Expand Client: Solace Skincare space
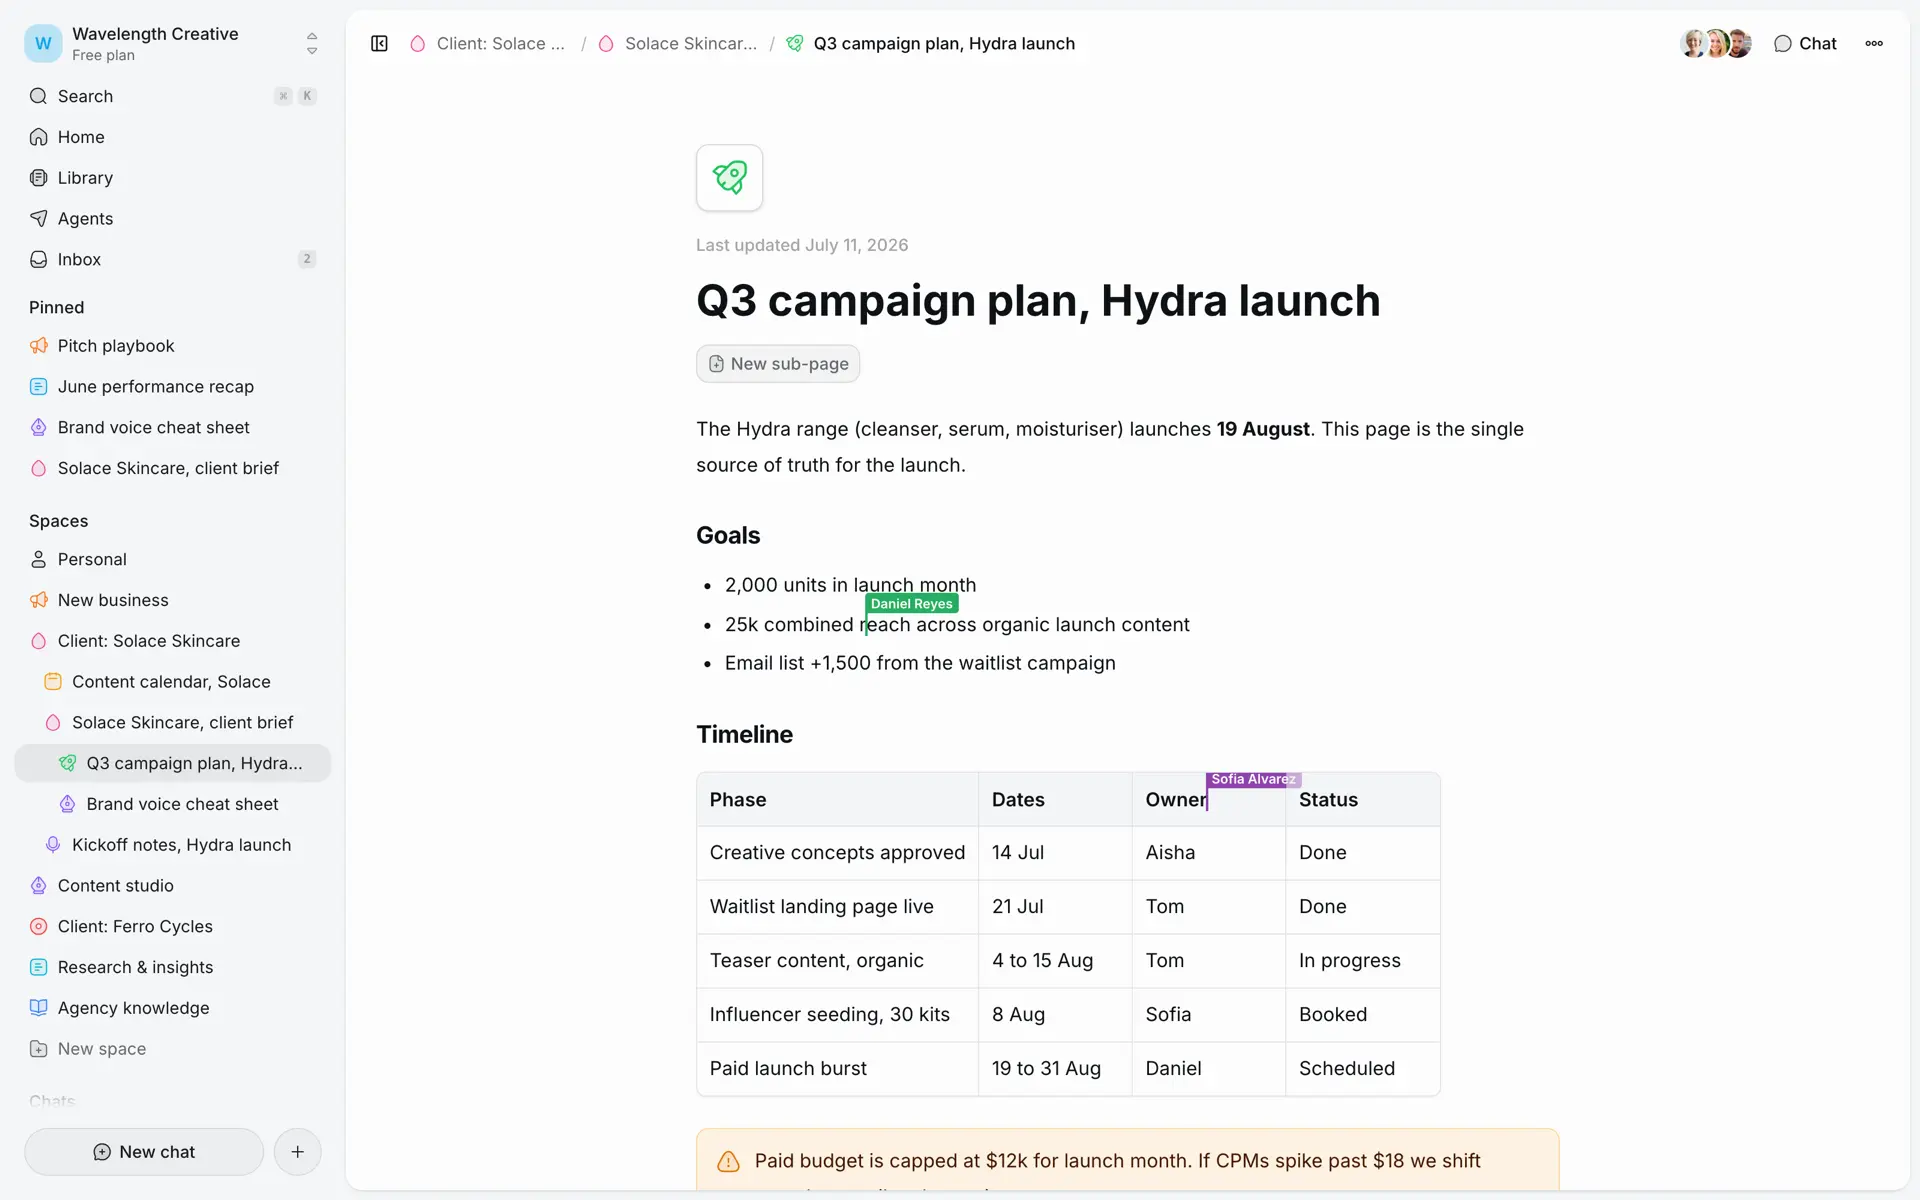The height and width of the screenshot is (1200, 1920). tap(173, 641)
